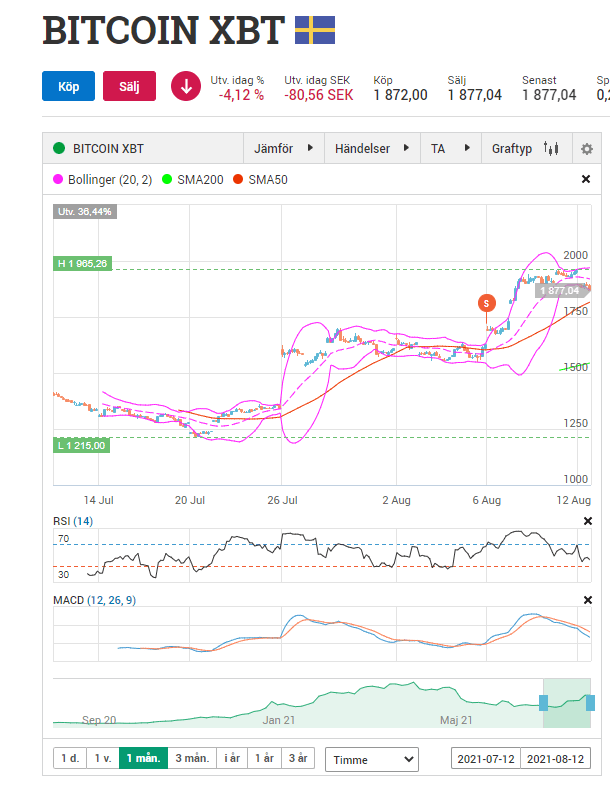The image size is (610, 793).
Task: Click the left range slider handle
Action: (x=543, y=702)
